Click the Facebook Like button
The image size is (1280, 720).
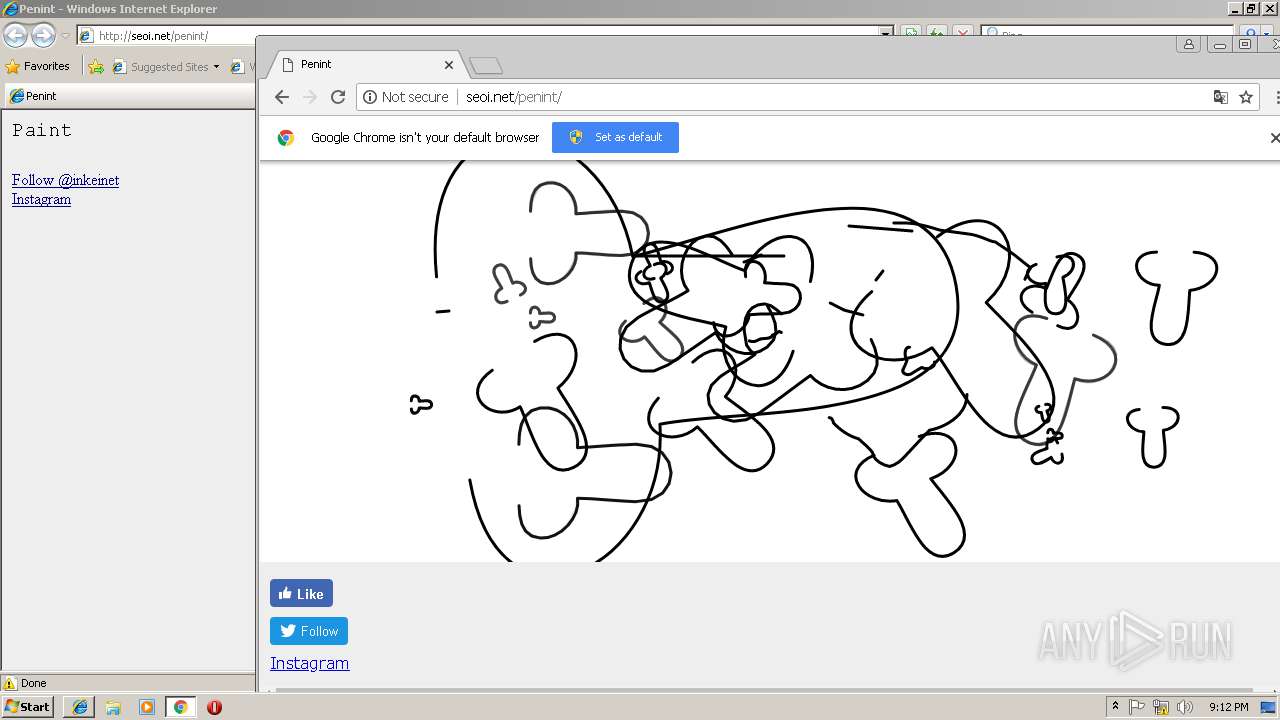pos(301,593)
